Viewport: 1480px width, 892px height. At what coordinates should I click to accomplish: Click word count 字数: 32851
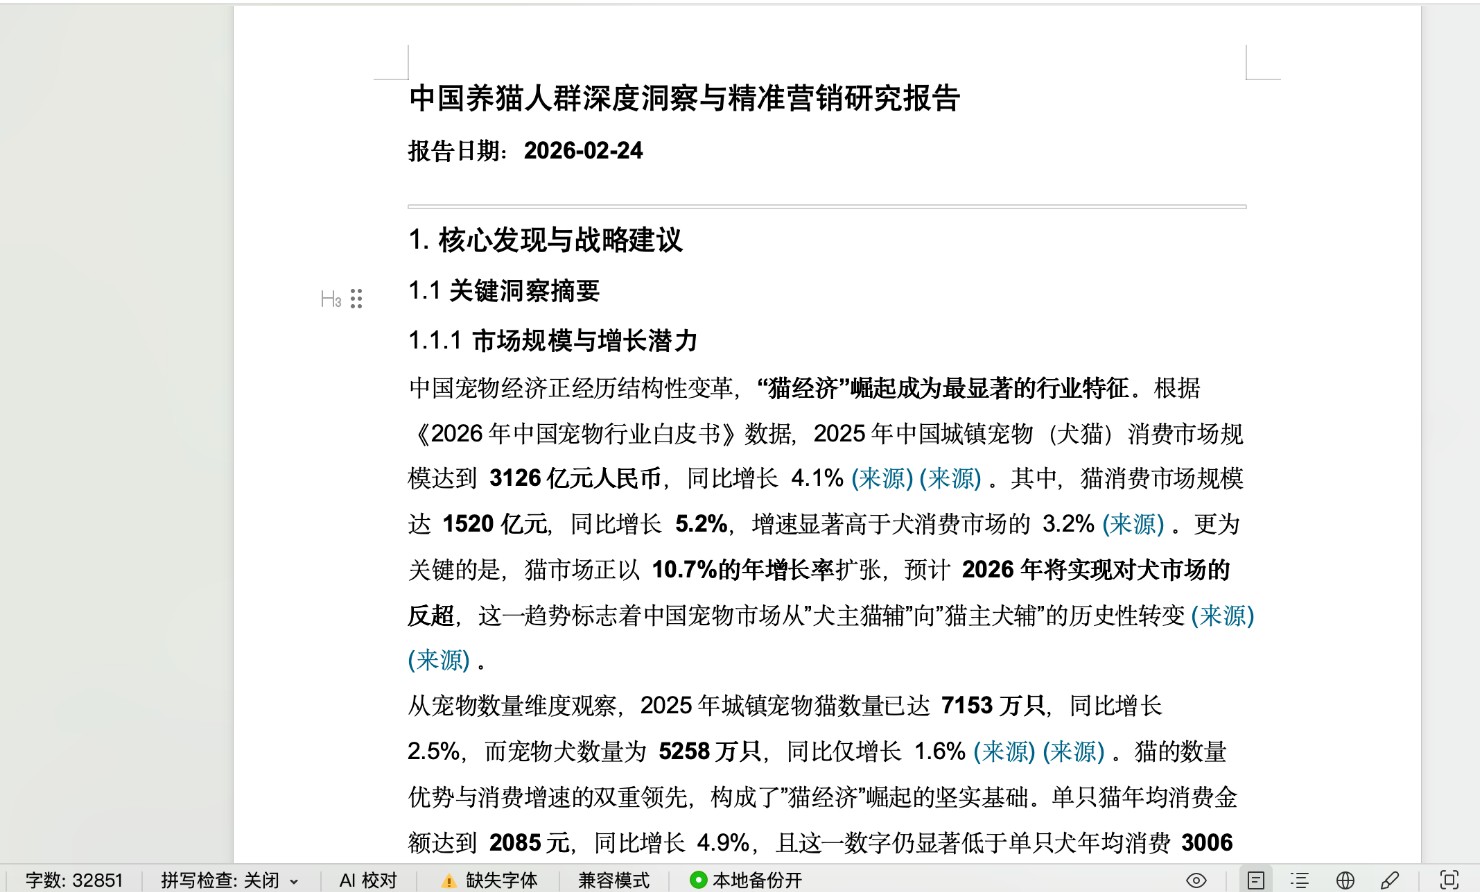(74, 881)
